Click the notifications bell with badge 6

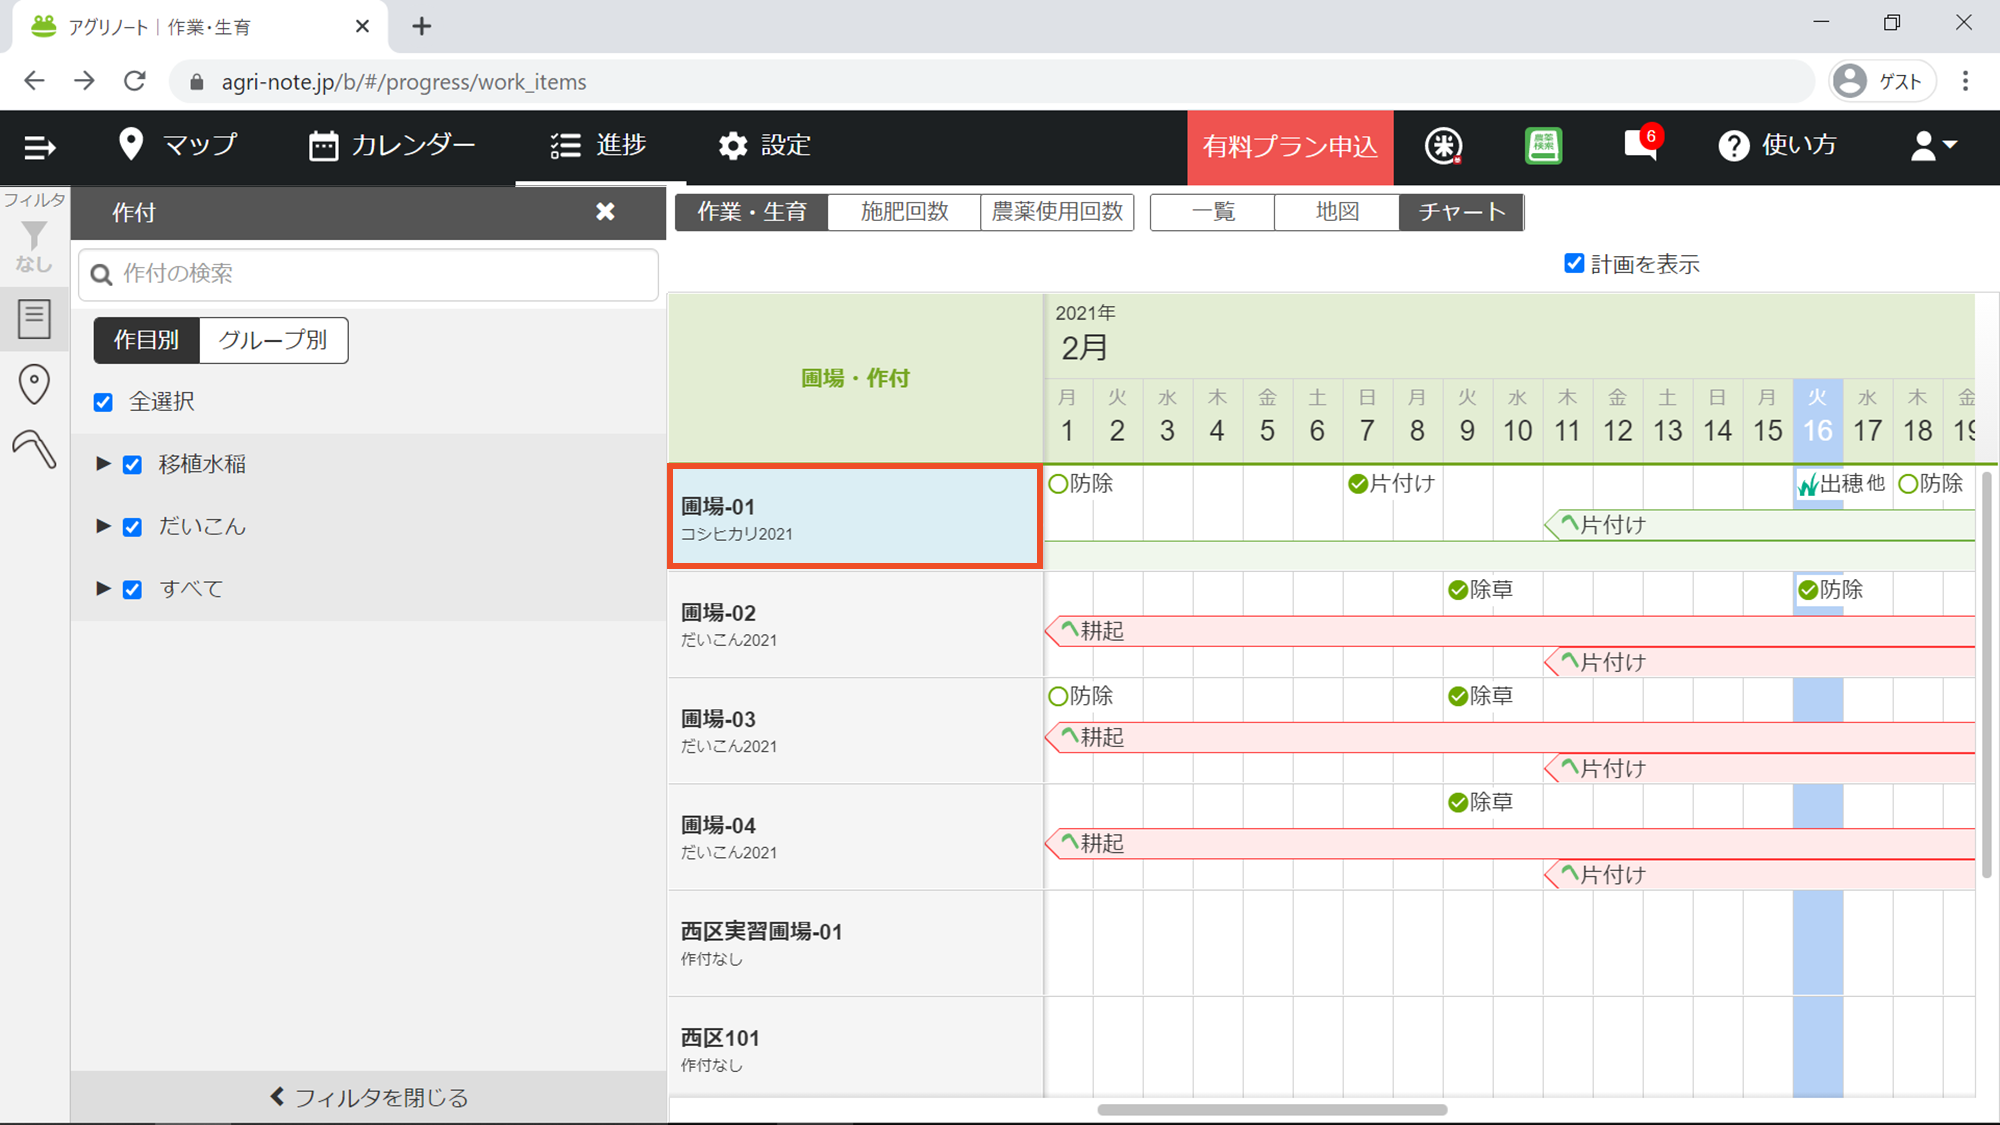coord(1641,146)
